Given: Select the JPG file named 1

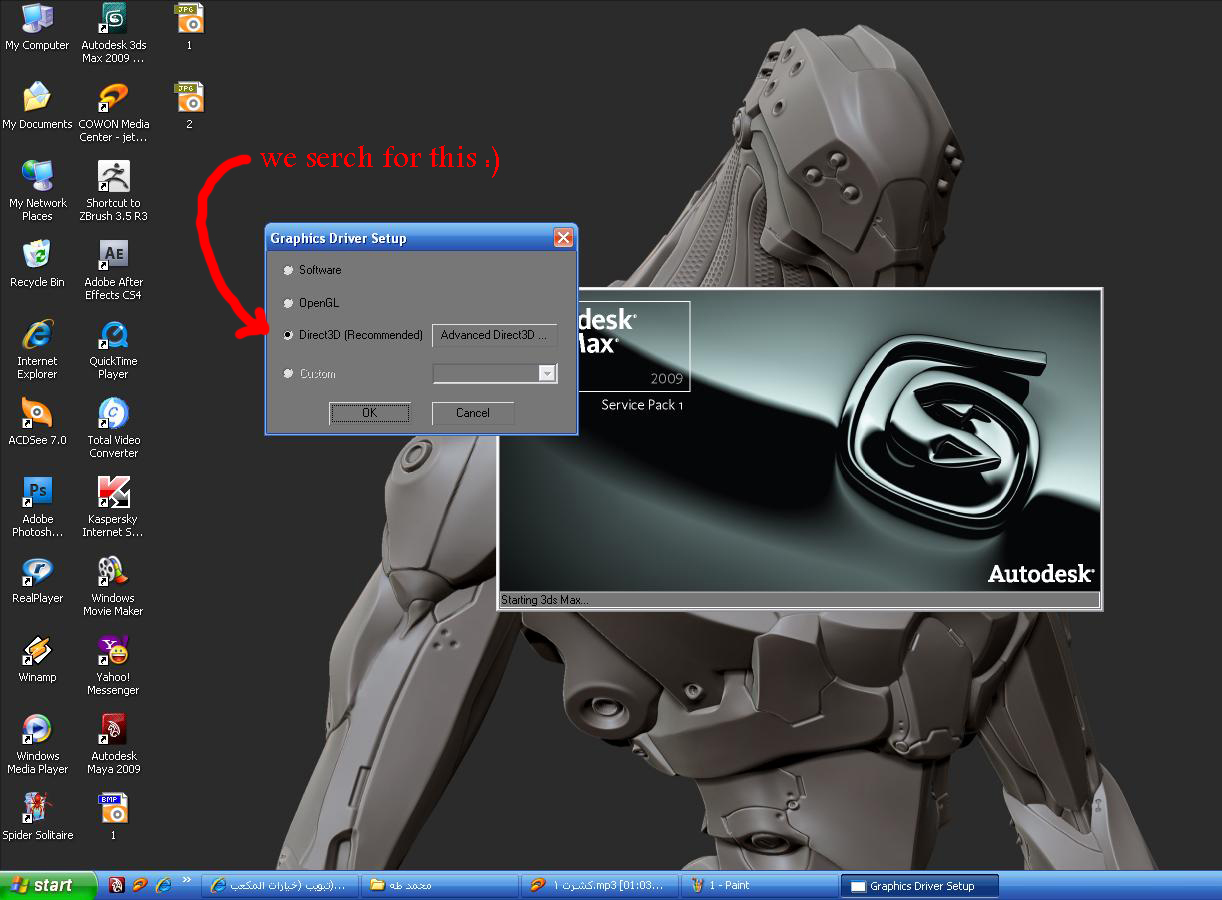Looking at the screenshot, I should click(189, 26).
